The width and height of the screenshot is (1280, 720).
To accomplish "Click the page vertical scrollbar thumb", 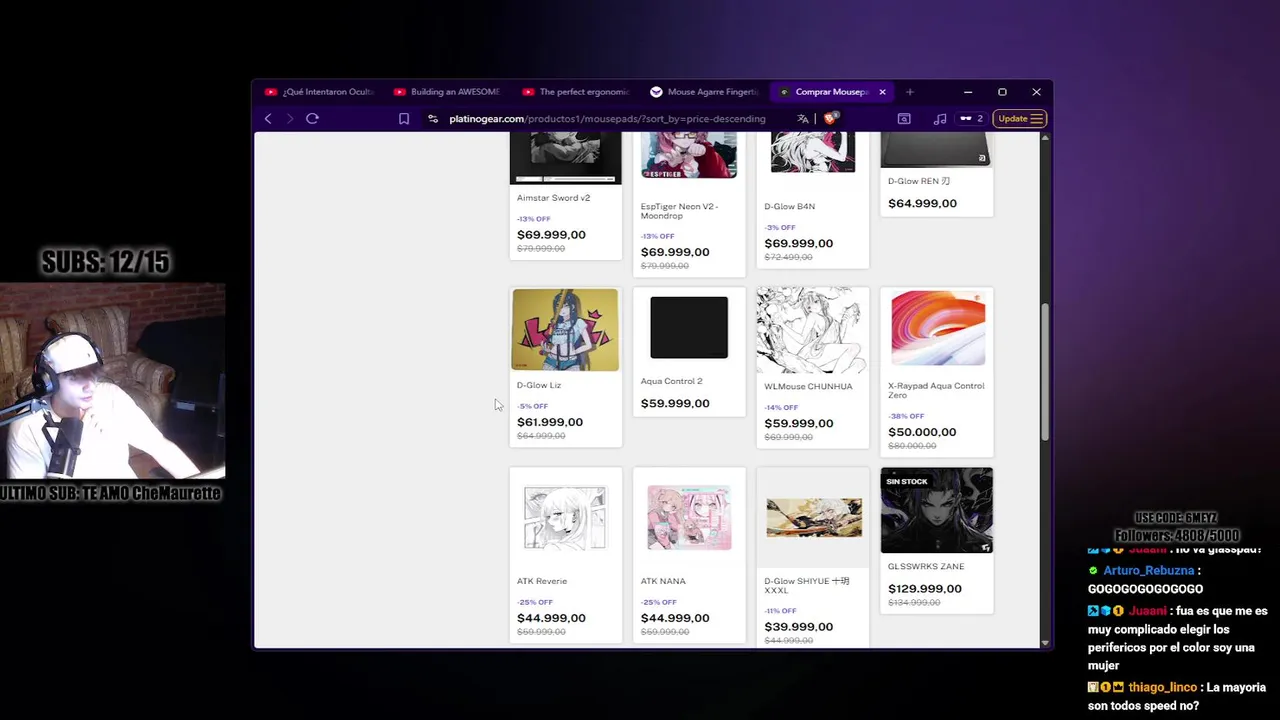I will (x=1046, y=372).
